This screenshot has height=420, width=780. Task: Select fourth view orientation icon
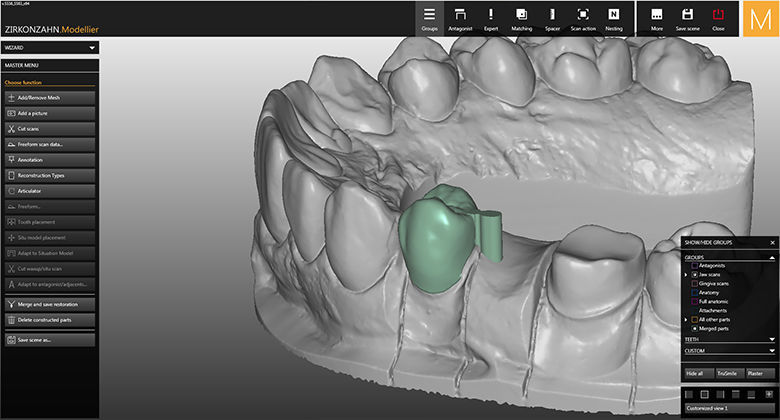(736, 395)
